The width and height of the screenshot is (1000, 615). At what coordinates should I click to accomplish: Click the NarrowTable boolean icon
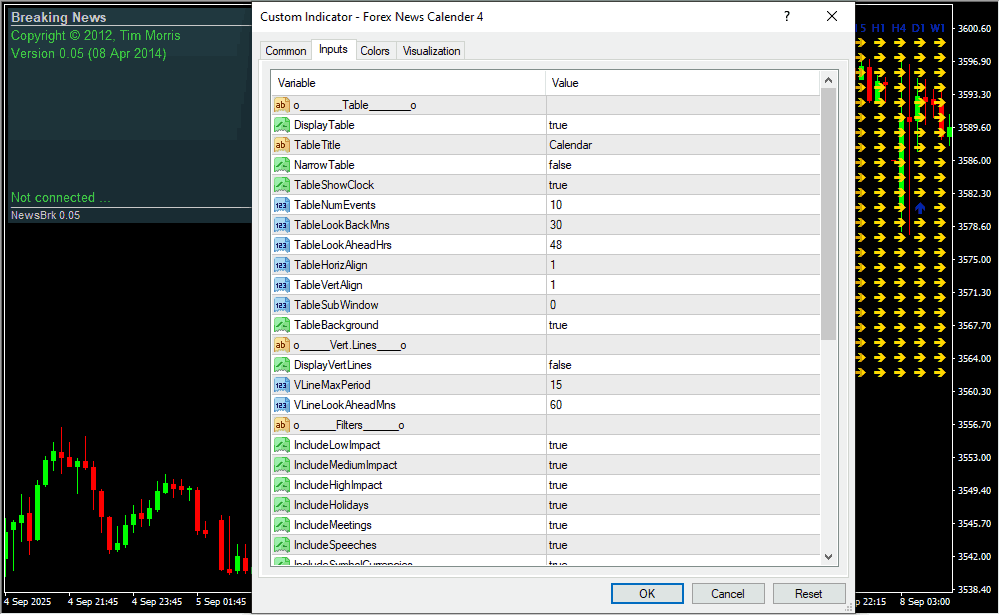[281, 165]
